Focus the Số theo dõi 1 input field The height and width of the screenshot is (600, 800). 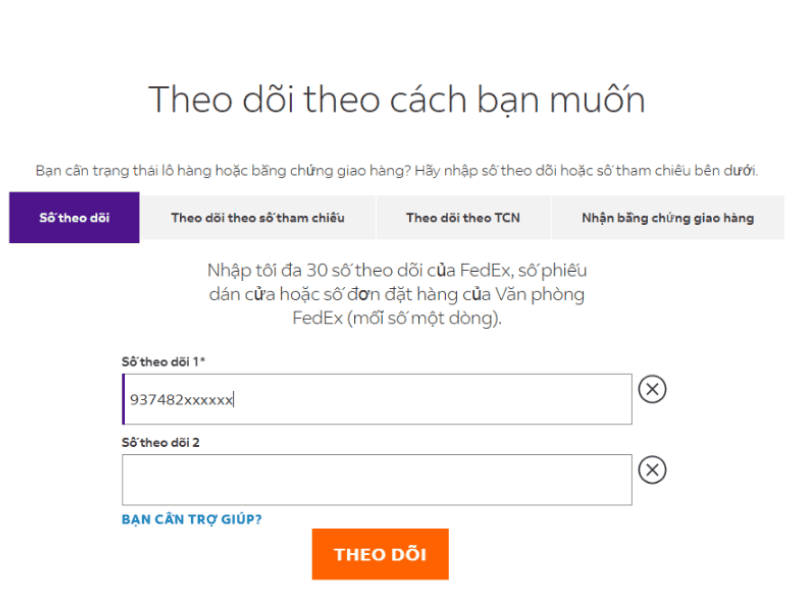tap(400, 399)
